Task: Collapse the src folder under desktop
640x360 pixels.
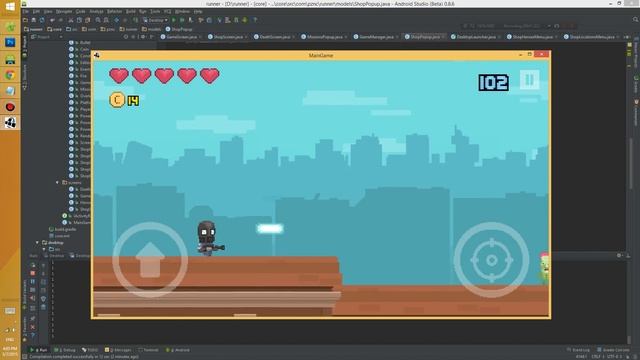Action: [44, 249]
